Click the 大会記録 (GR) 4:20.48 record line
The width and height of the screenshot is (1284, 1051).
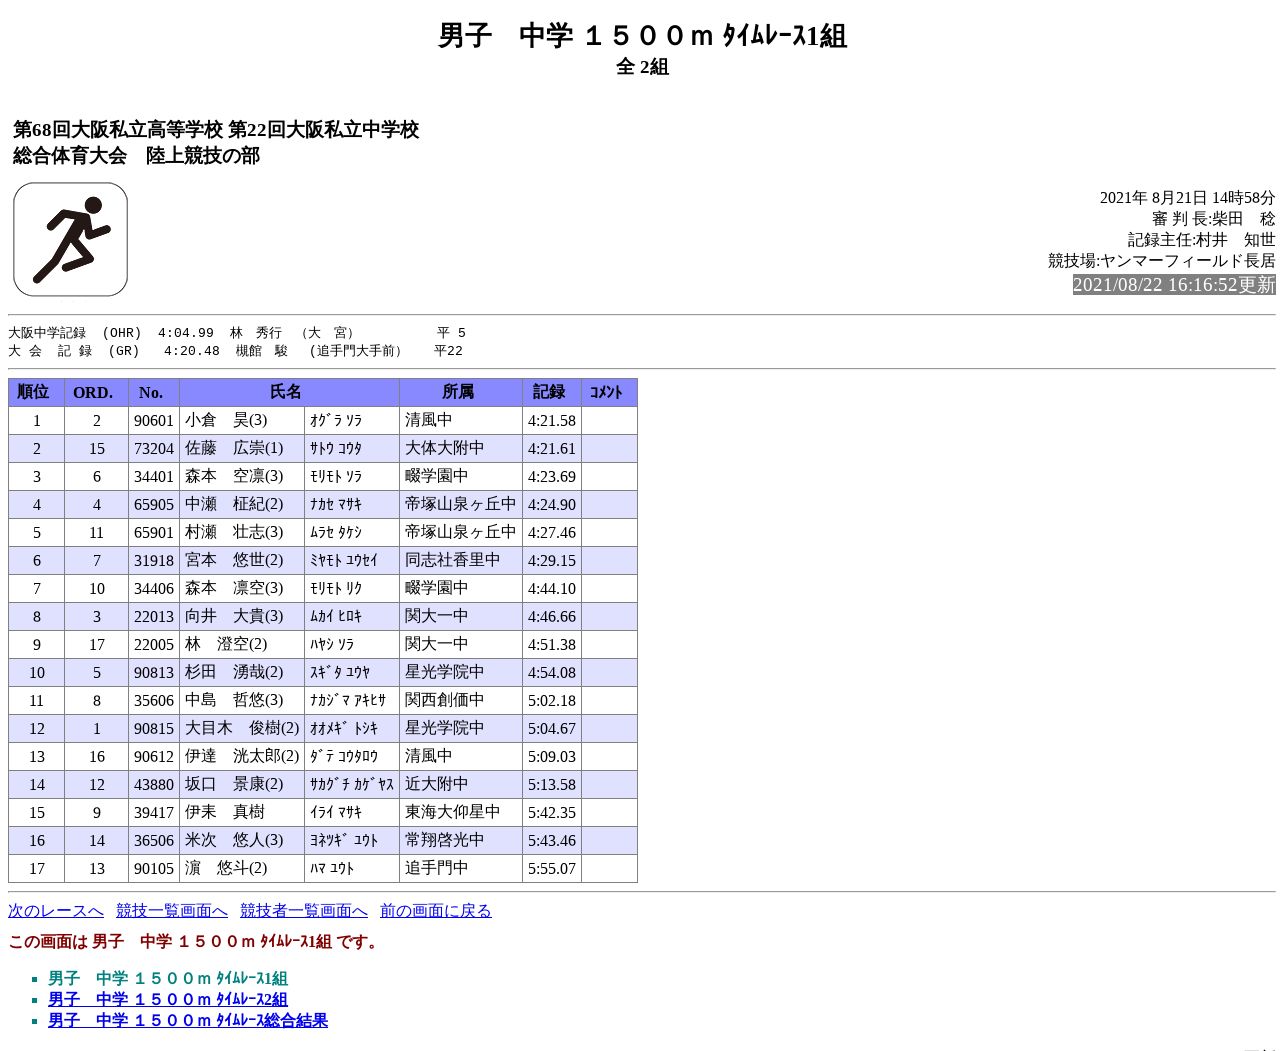[x=236, y=351]
